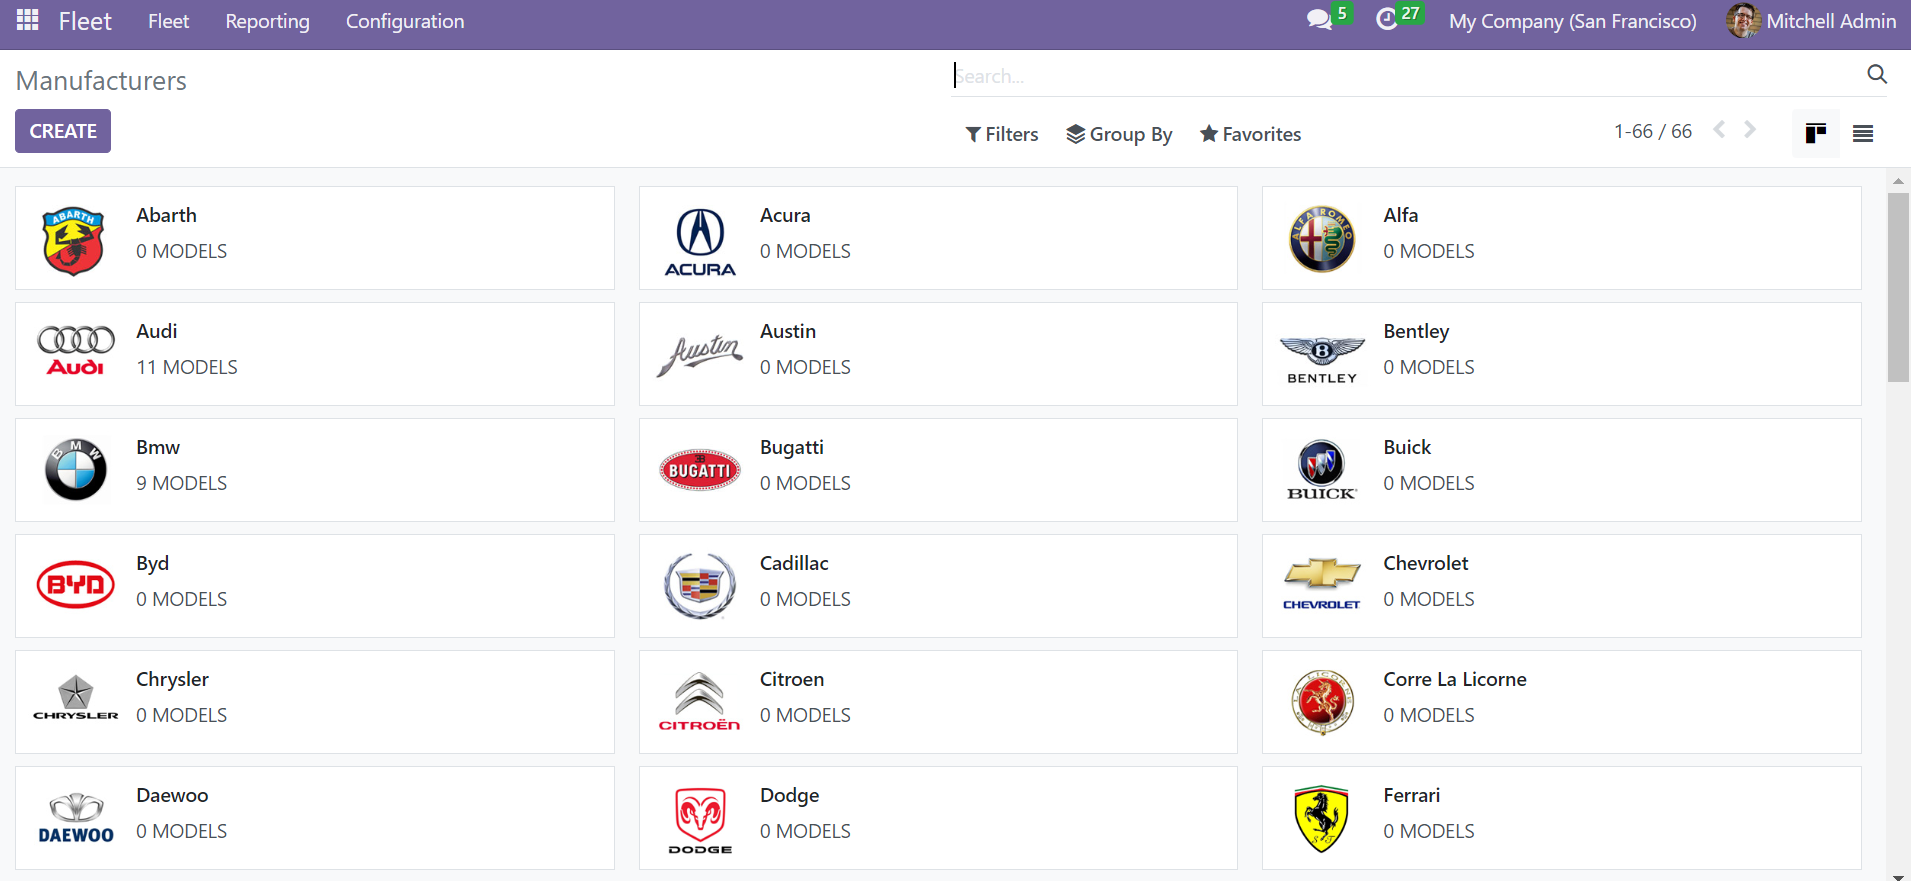Click the 1-66 / 66 pager counter
Image resolution: width=1913 pixels, height=881 pixels.
(1652, 131)
